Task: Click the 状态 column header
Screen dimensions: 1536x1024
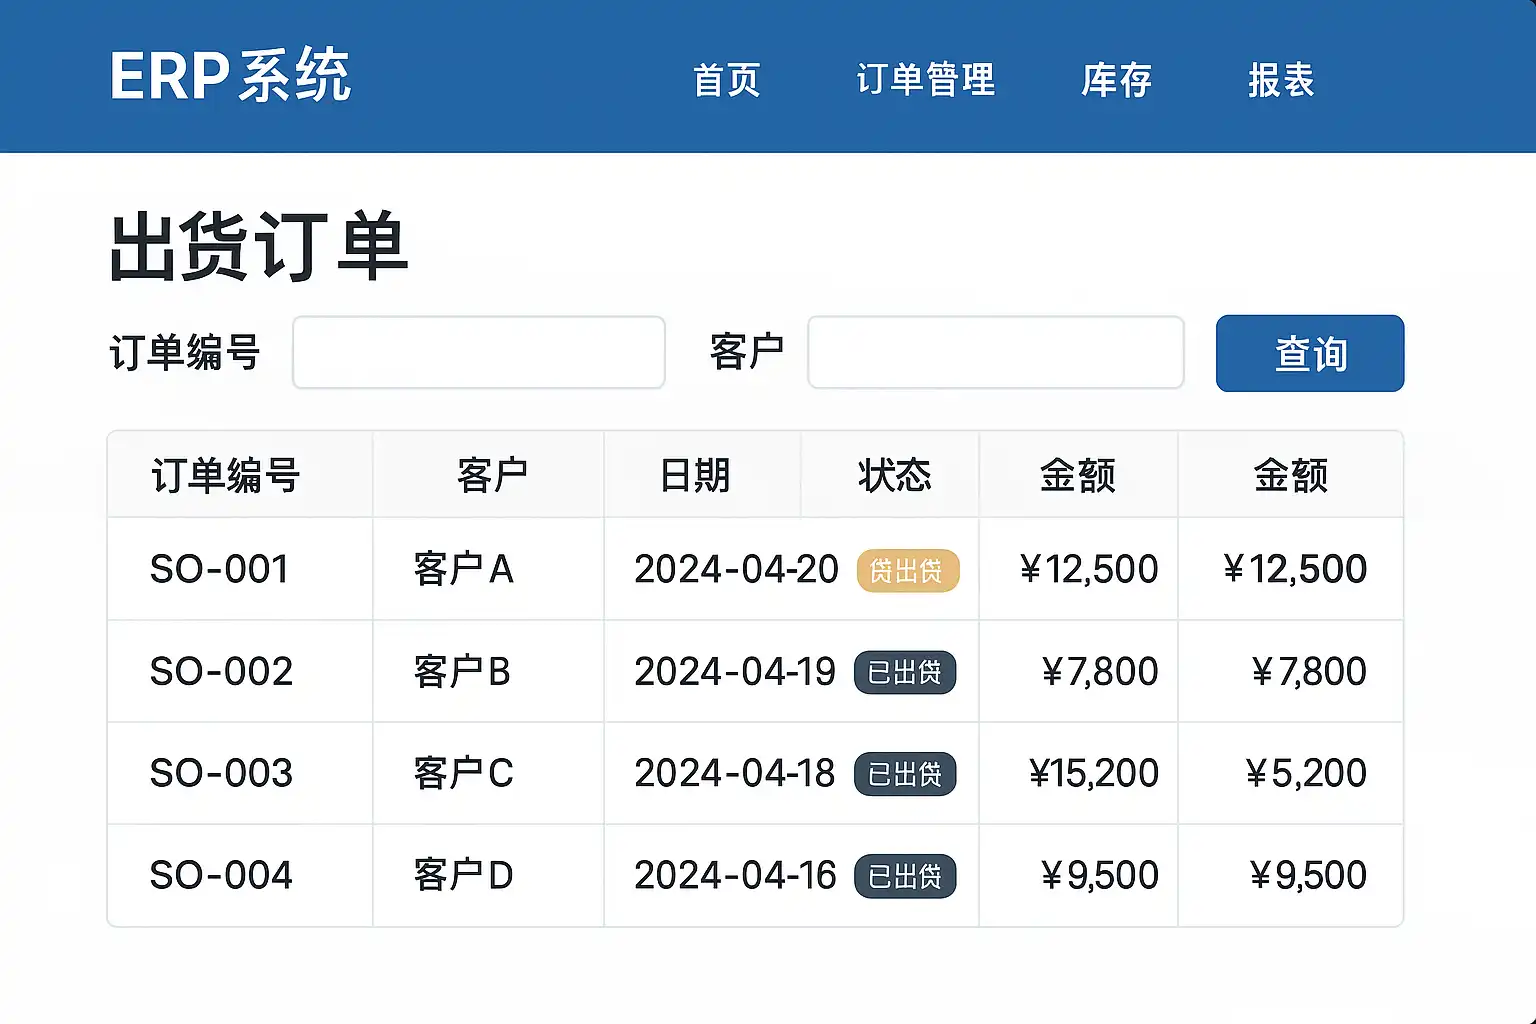Action: coord(894,475)
